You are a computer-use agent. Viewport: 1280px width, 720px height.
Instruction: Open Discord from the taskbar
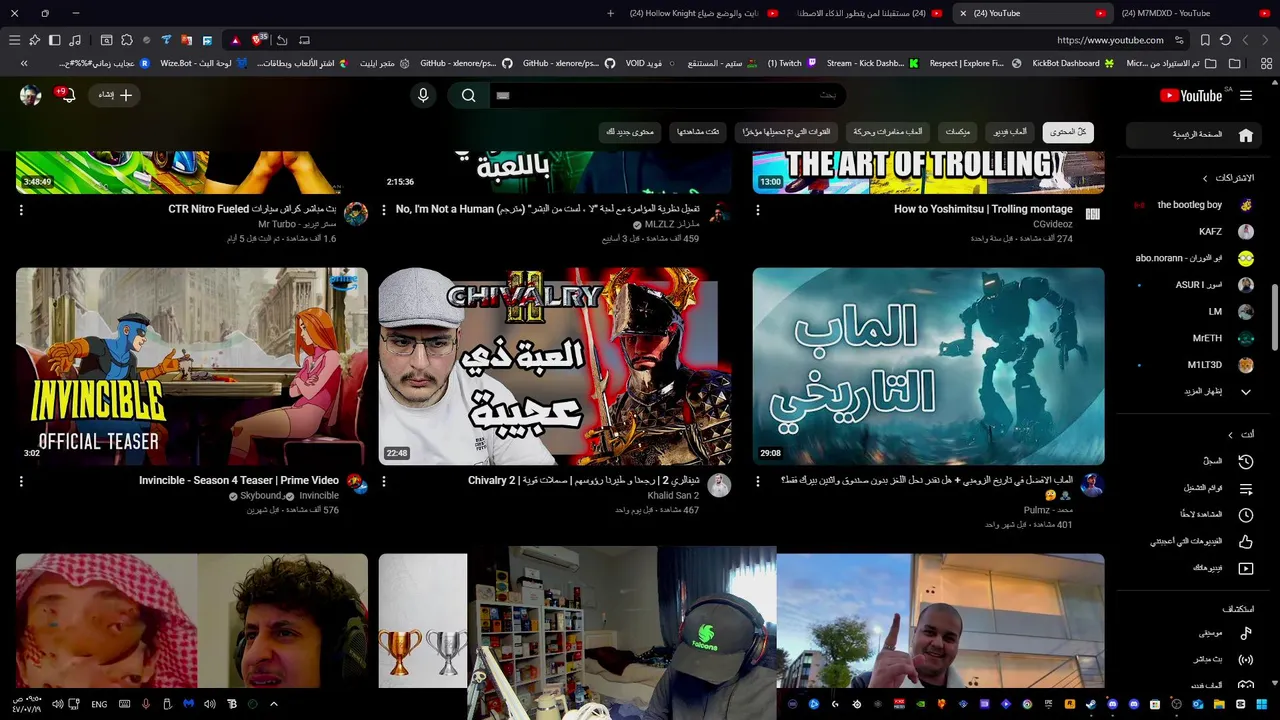click(1111, 704)
